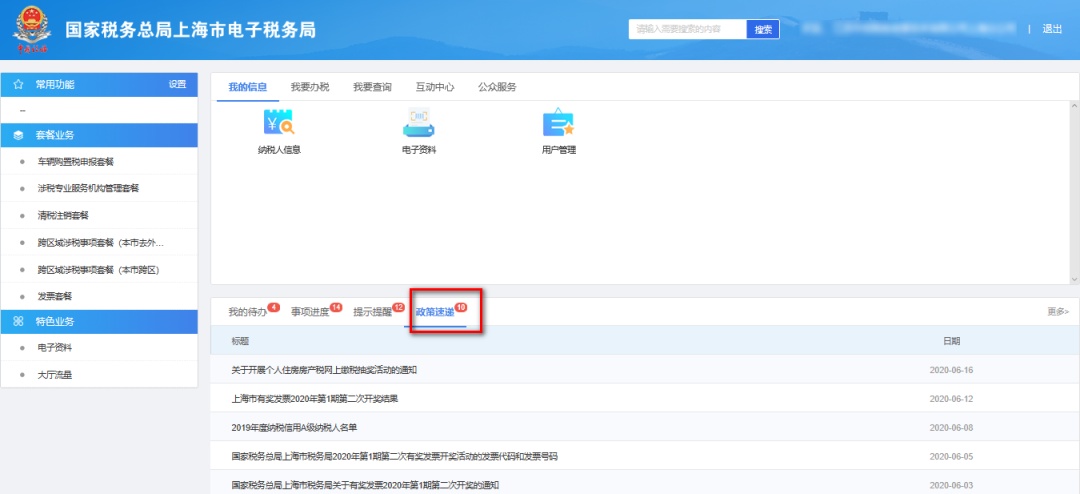
Task: Click the 特色业务 grid icon
Action: [19, 322]
